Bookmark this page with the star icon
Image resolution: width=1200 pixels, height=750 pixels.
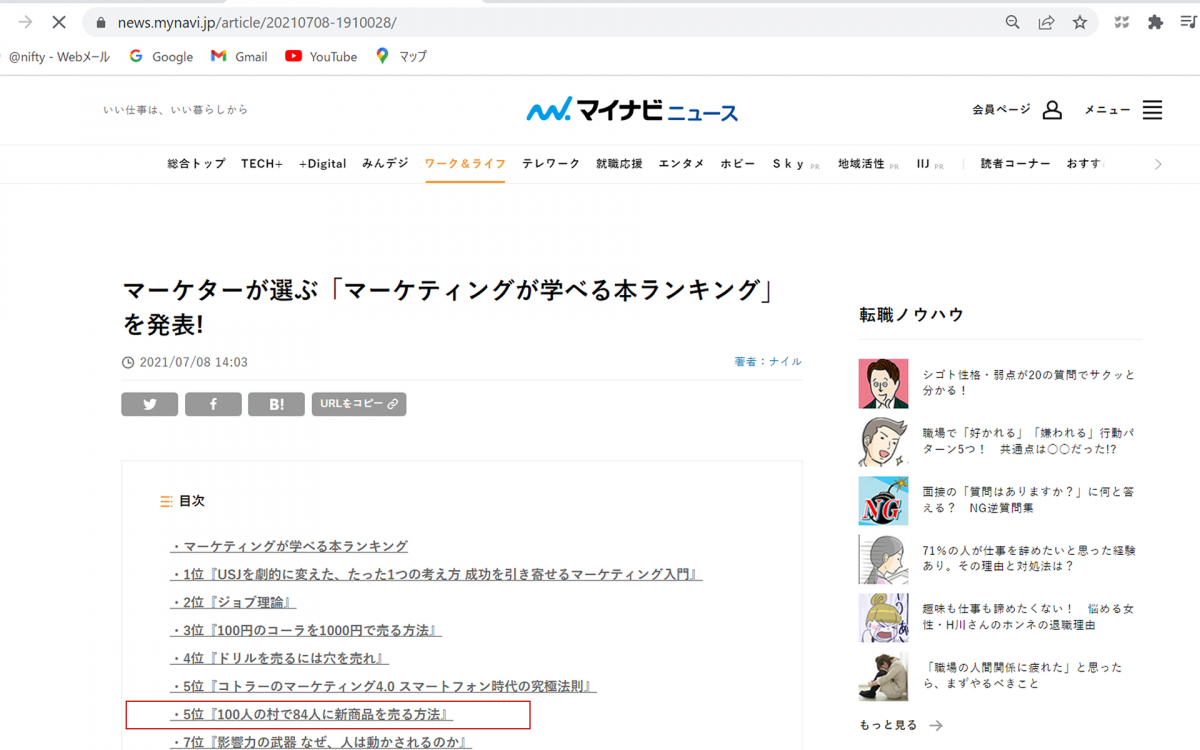tap(1080, 22)
